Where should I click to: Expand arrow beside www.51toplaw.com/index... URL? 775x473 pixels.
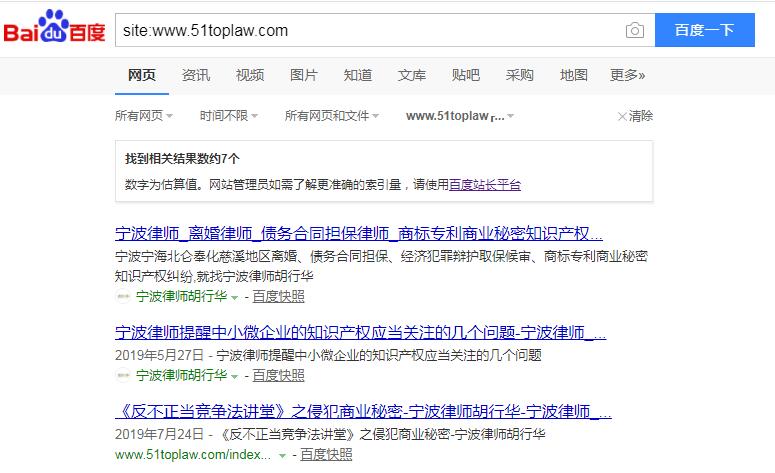point(282,456)
